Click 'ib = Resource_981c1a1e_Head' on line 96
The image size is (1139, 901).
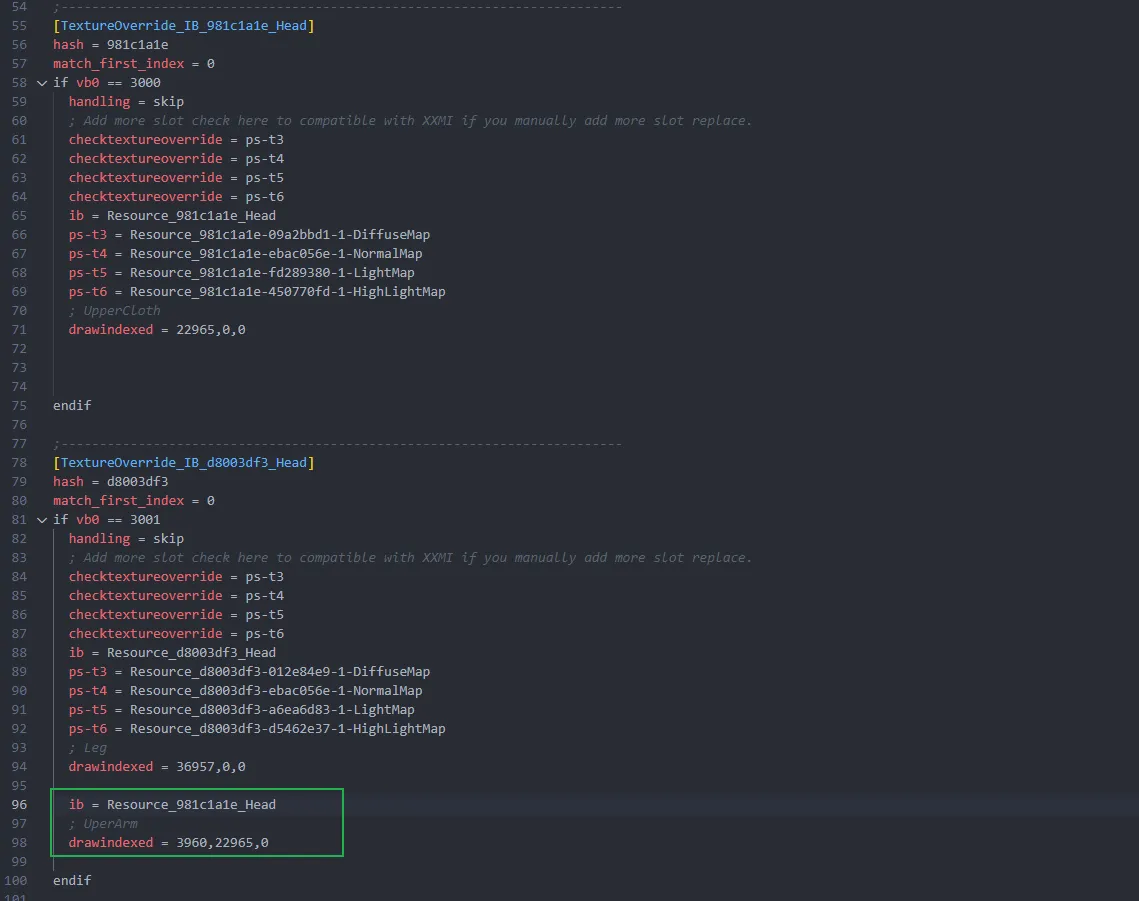click(172, 804)
